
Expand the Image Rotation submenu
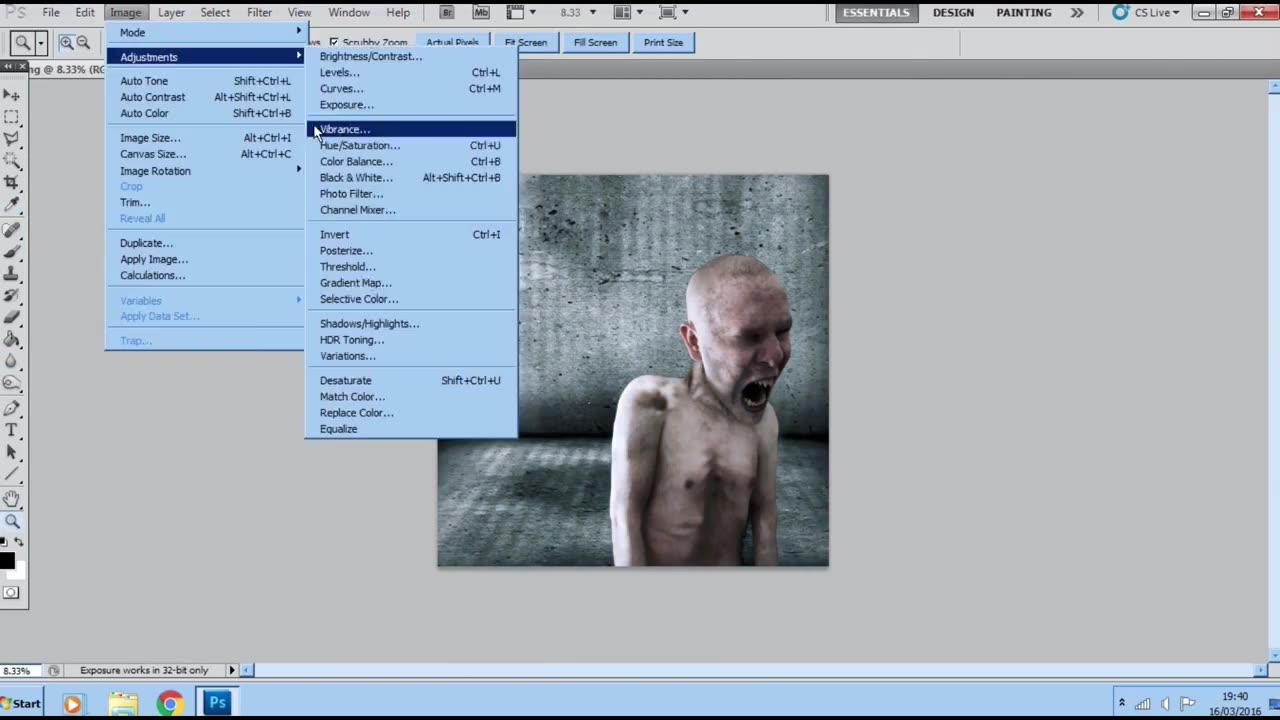pyautogui.click(x=206, y=171)
